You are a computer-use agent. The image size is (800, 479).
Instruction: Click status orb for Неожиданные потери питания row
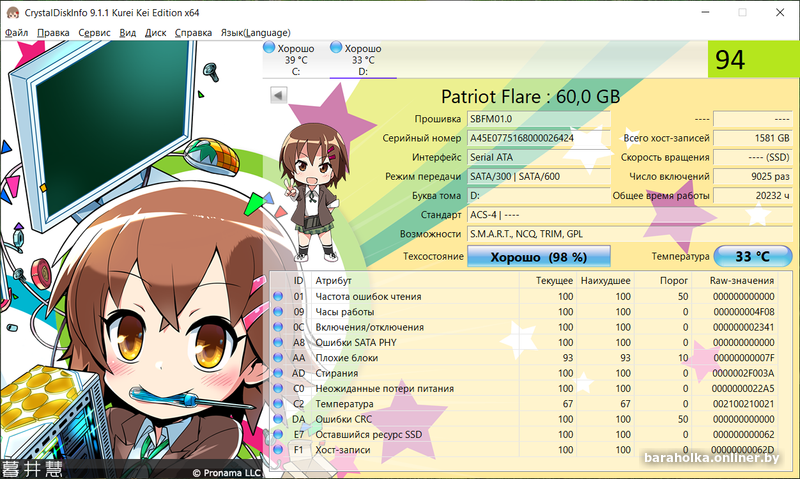[278, 388]
